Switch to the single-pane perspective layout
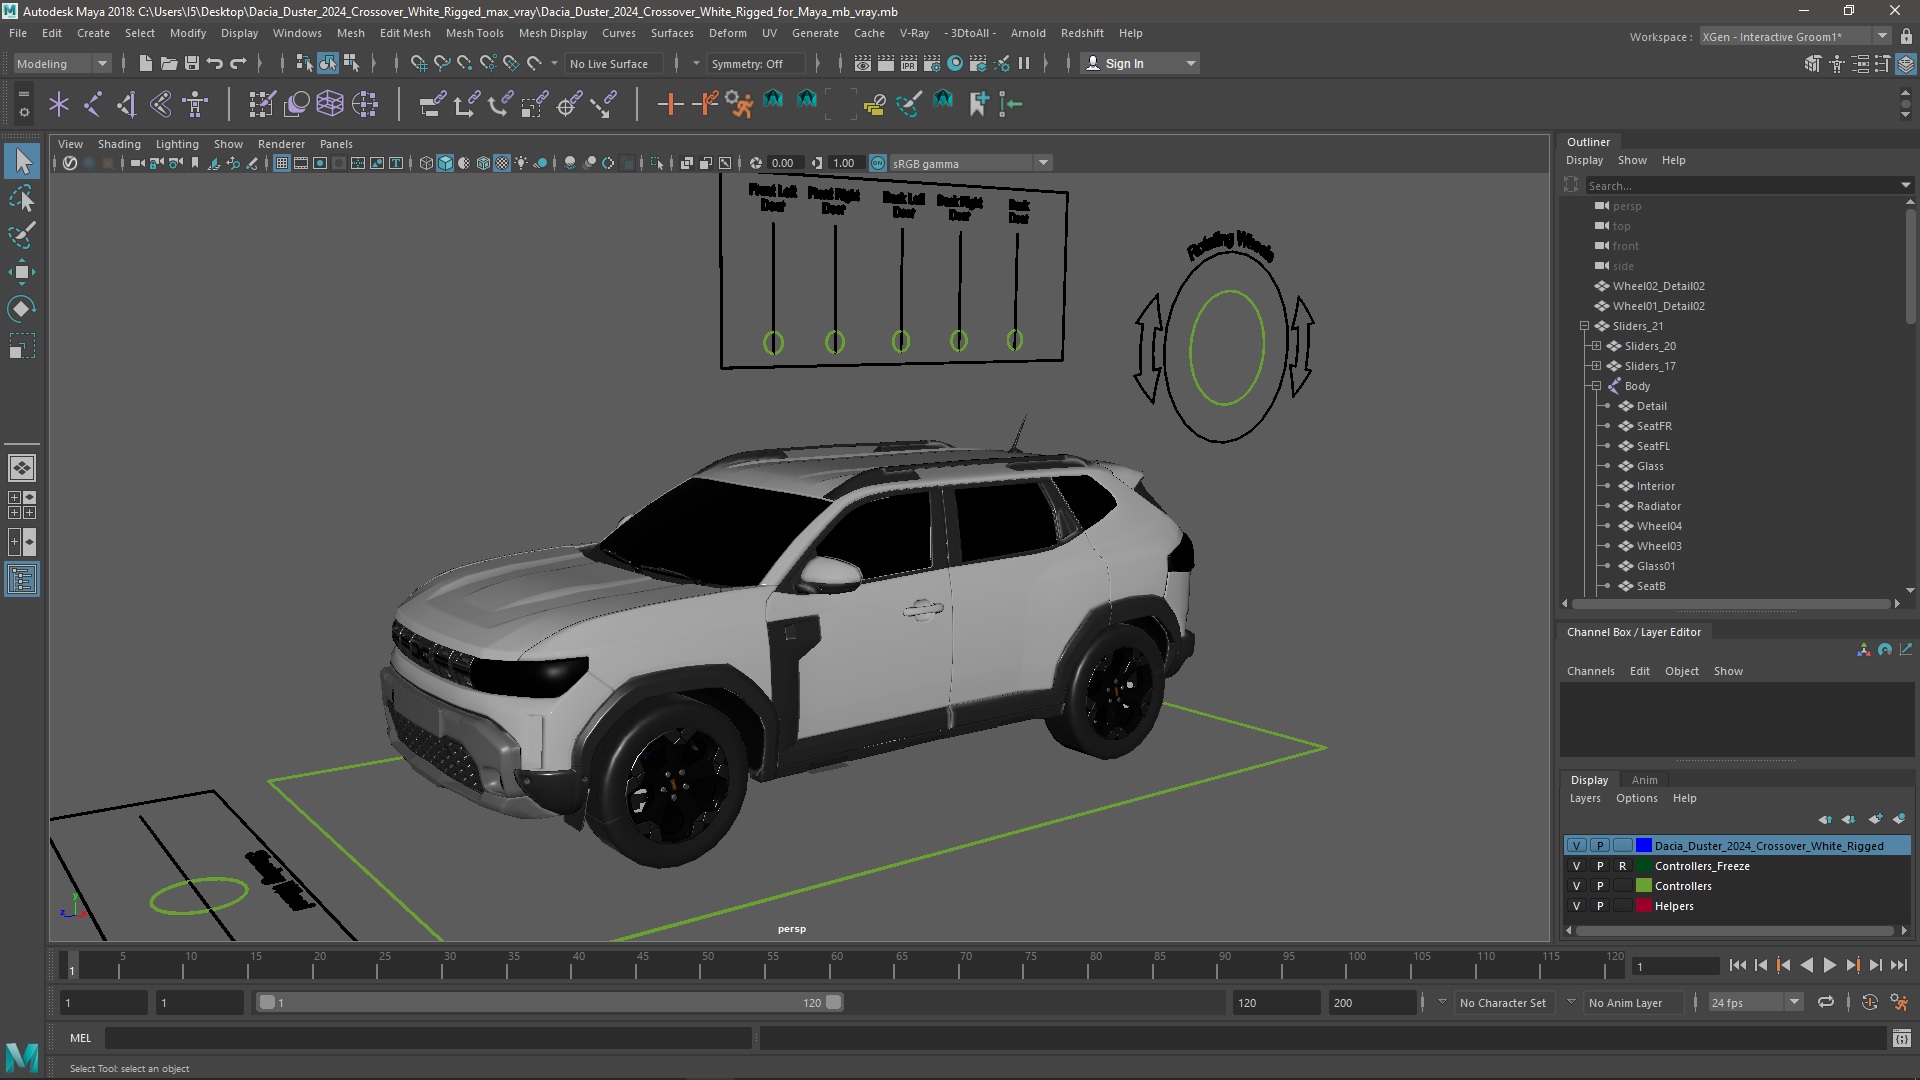 click(x=22, y=467)
